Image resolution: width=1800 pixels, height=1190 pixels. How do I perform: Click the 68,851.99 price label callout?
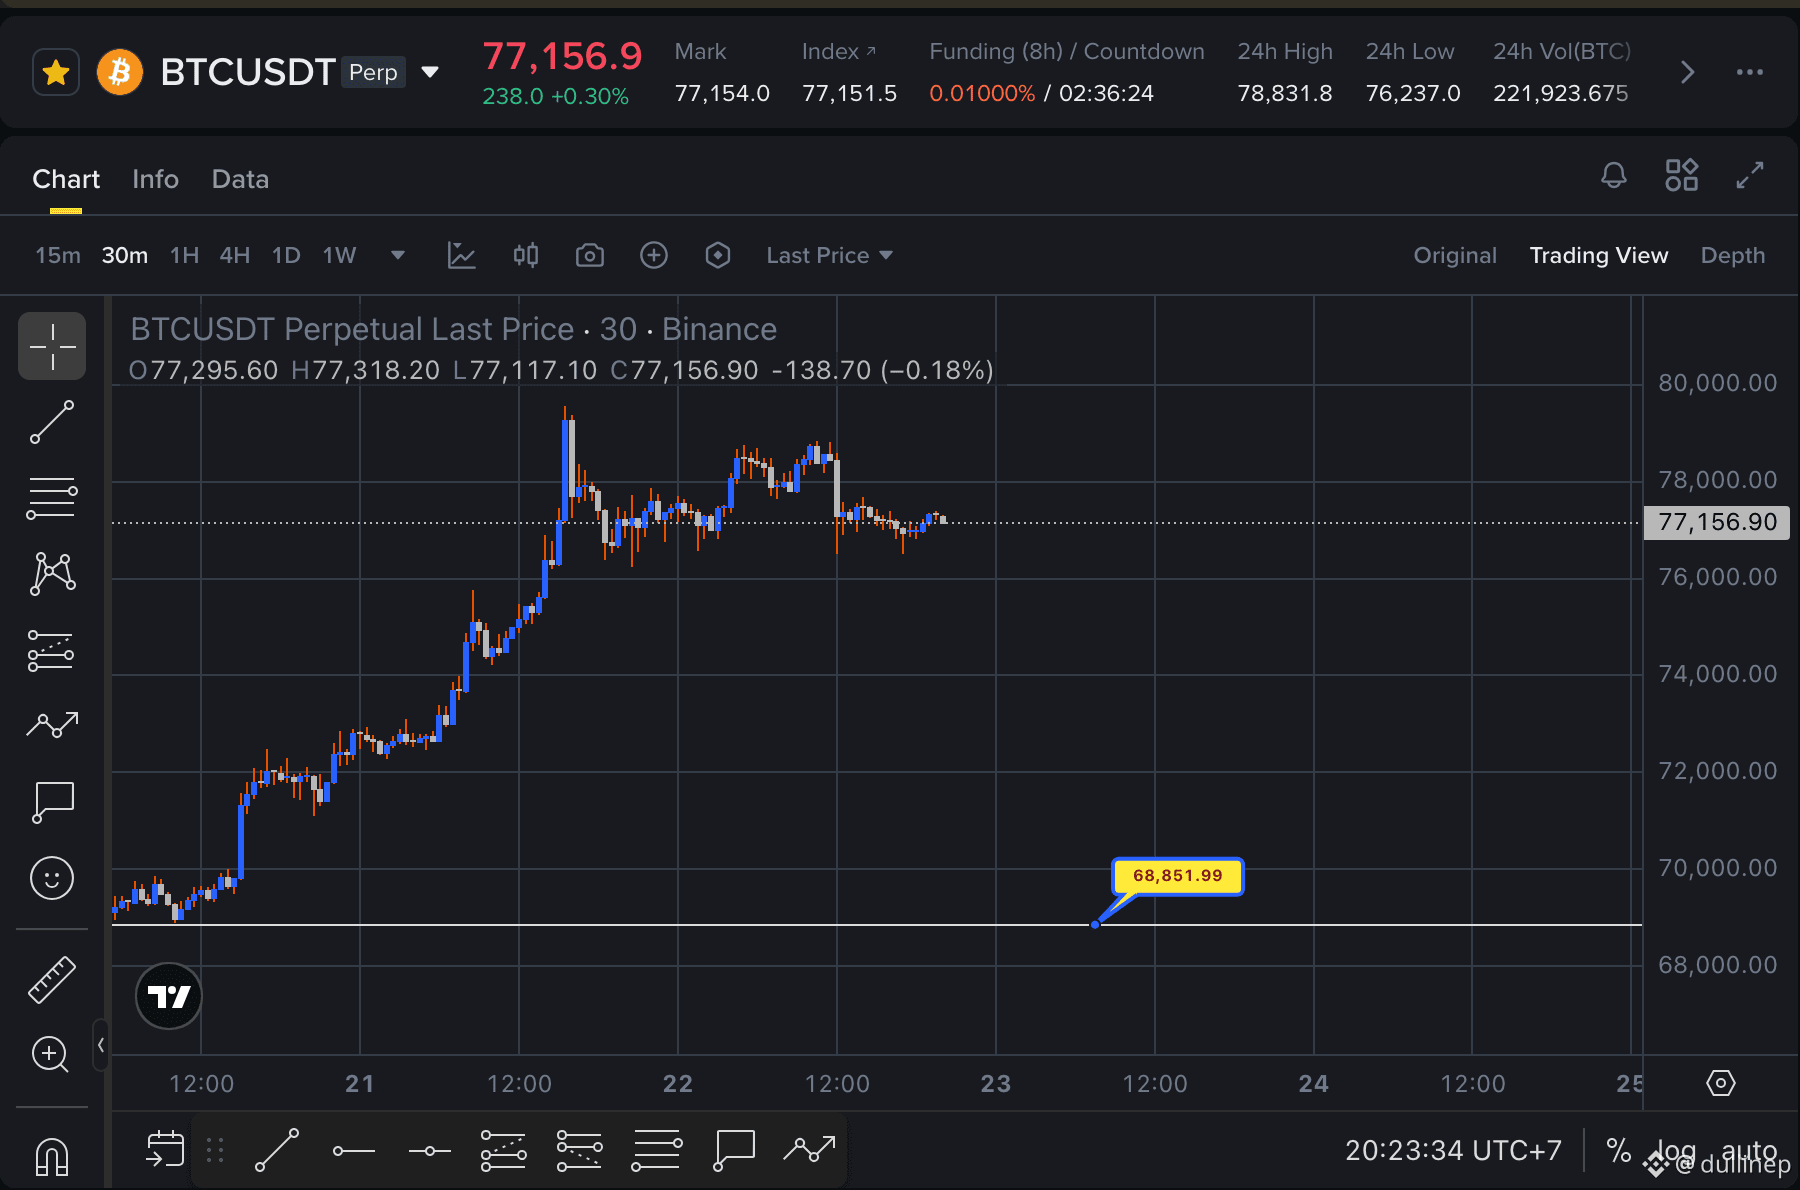click(x=1177, y=876)
